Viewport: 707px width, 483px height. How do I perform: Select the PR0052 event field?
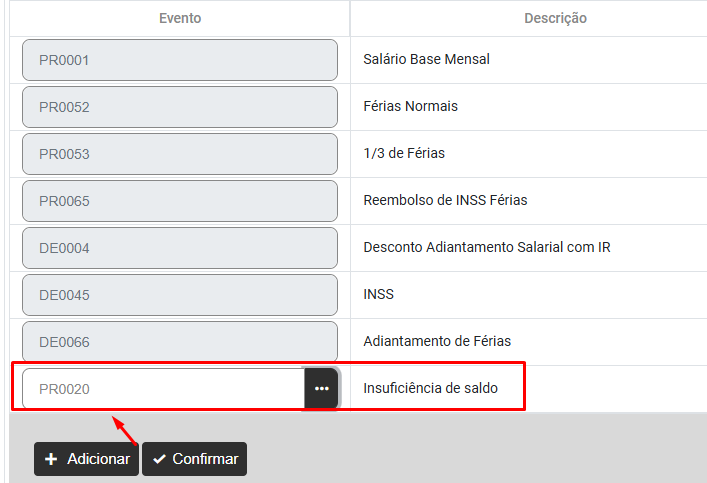coord(180,107)
